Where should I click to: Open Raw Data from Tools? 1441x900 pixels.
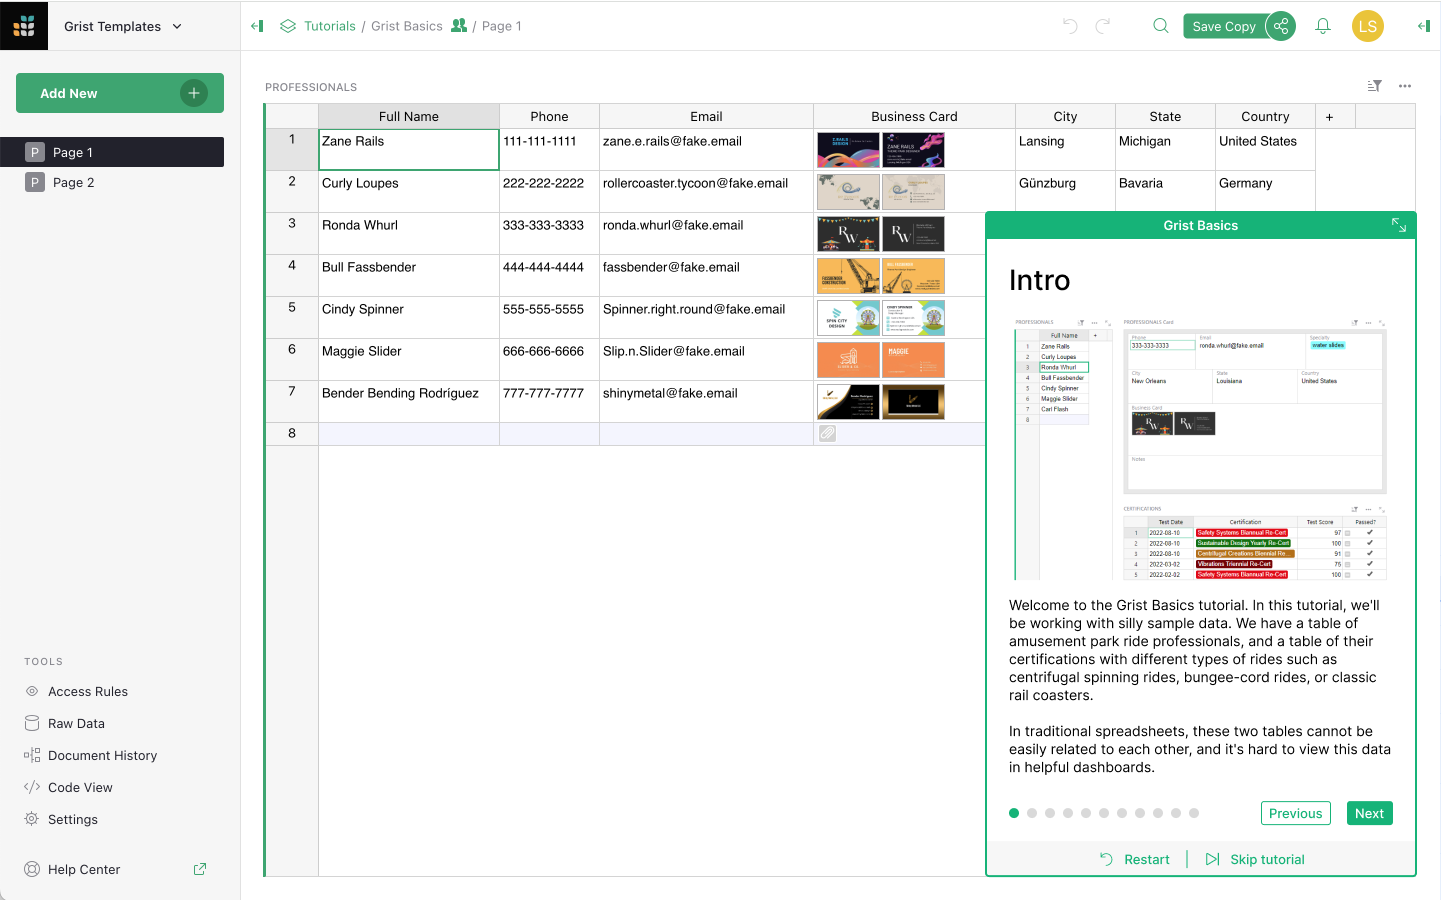tap(76, 723)
